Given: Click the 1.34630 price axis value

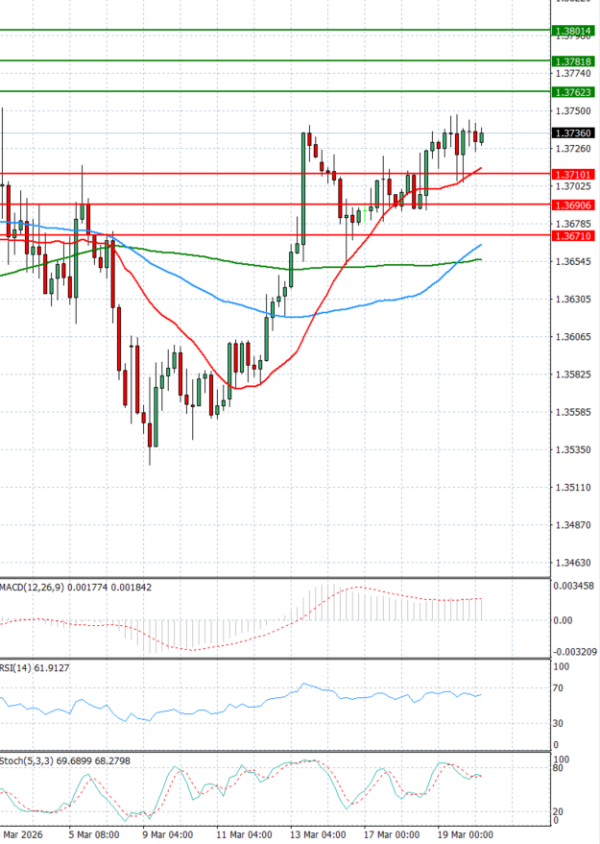Looking at the screenshot, I should 569,563.
